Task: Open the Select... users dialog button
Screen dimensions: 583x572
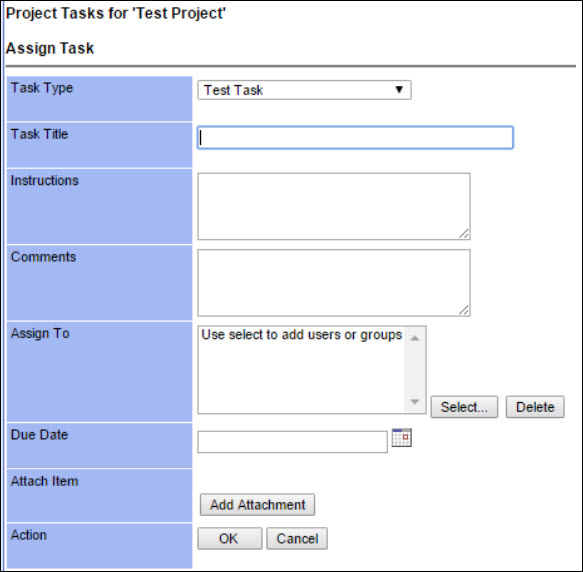Action: [x=464, y=407]
